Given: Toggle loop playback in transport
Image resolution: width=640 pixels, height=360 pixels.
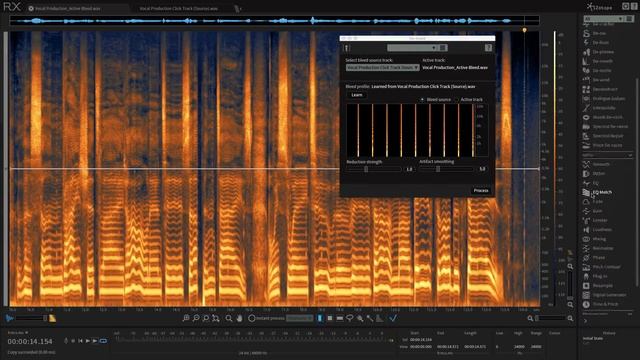Looking at the screenshot, I should 103,341.
